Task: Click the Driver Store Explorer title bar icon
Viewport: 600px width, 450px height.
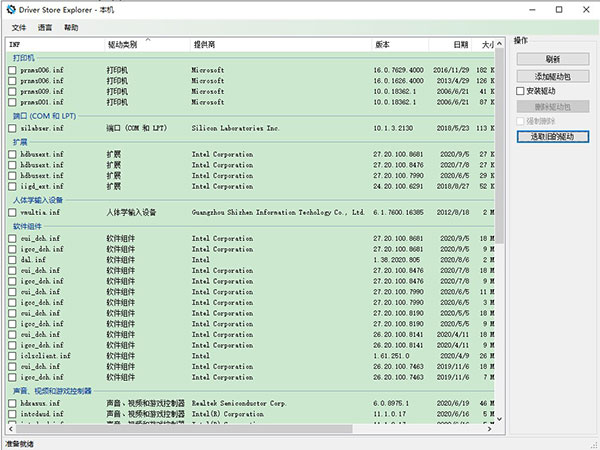Action: pos(10,10)
